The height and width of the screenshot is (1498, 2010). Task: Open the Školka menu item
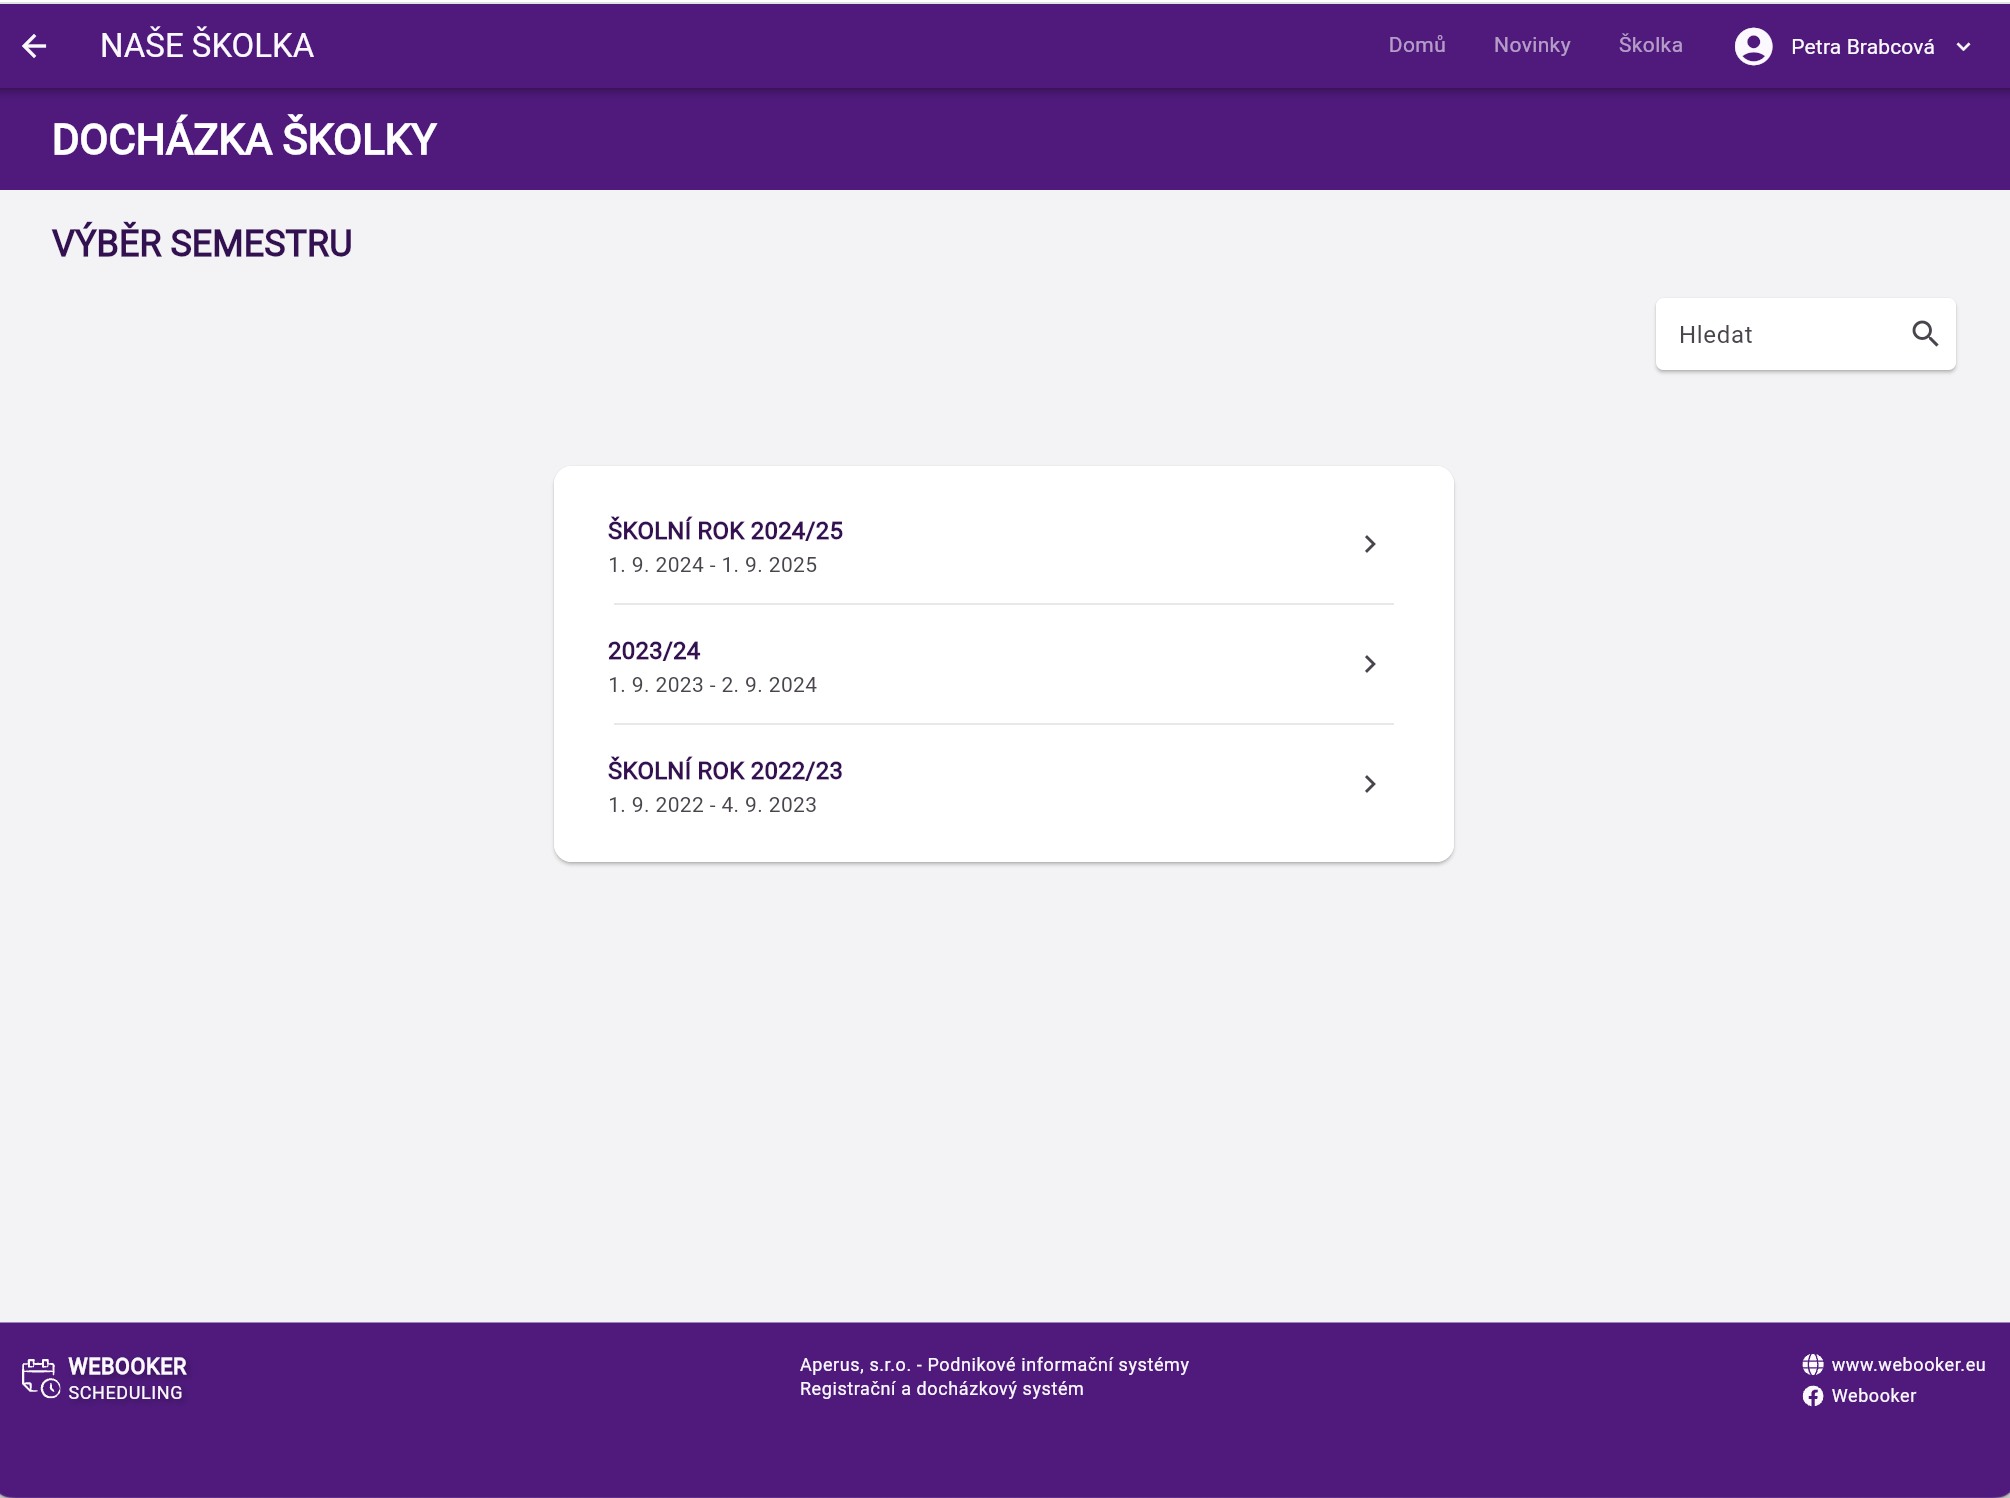[1650, 45]
